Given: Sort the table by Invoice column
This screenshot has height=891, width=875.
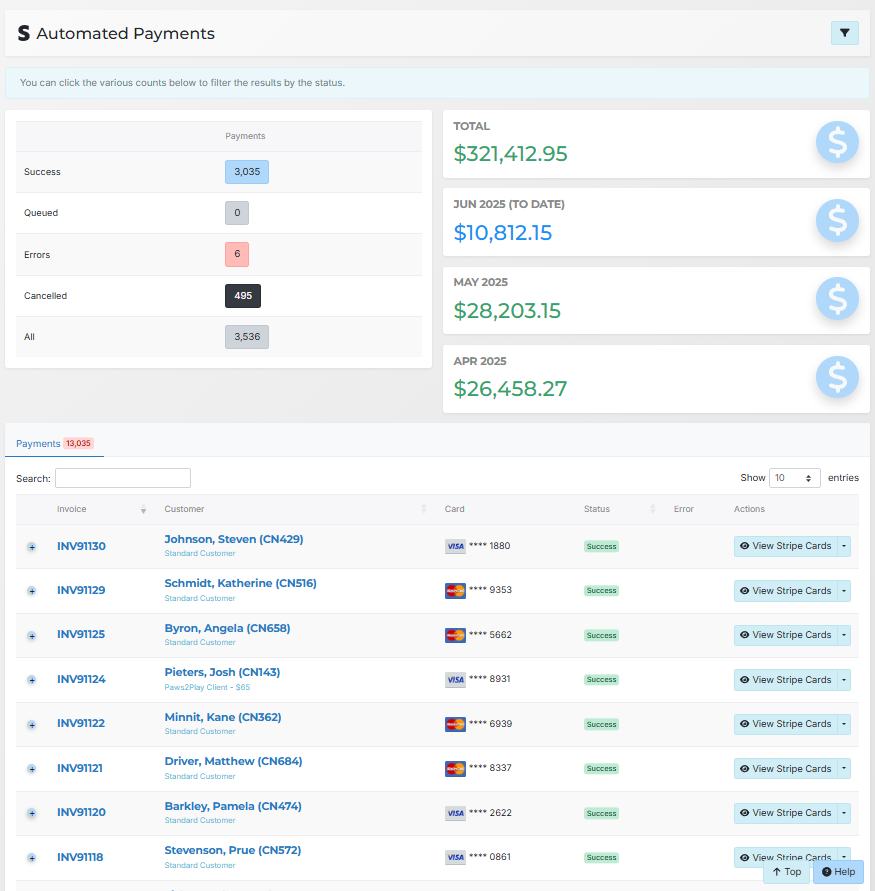Looking at the screenshot, I should tap(100, 509).
